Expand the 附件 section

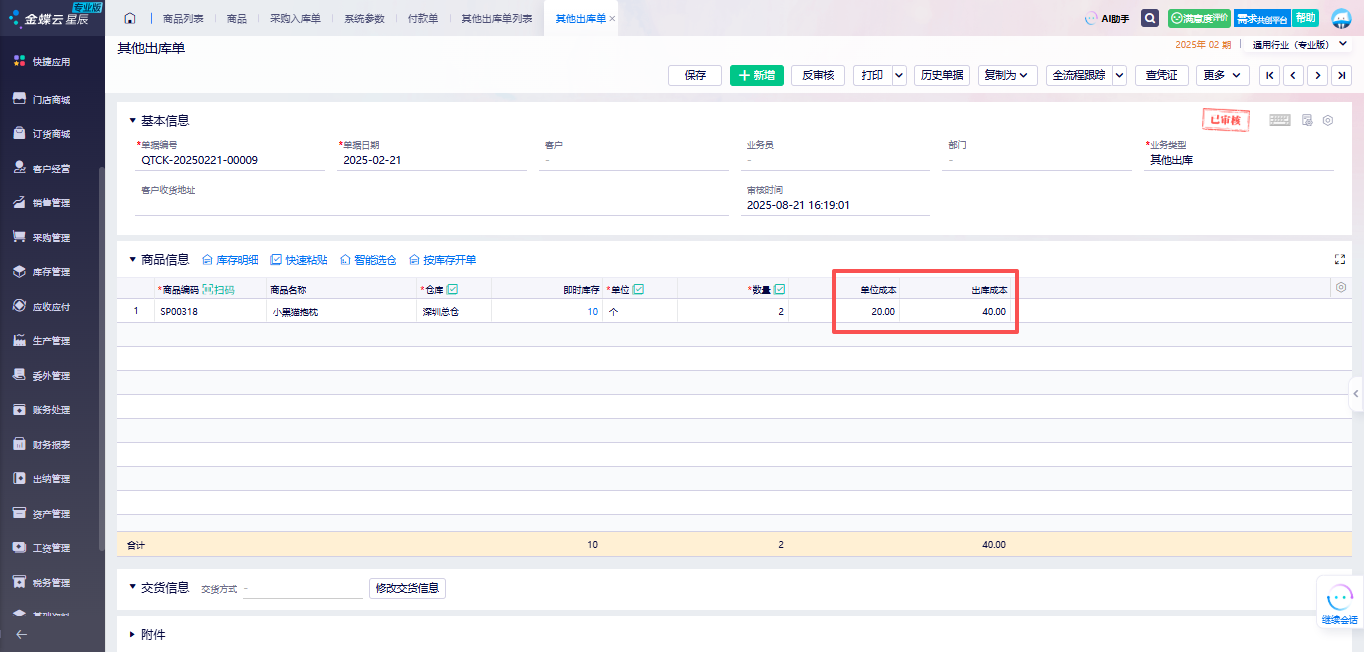133,635
